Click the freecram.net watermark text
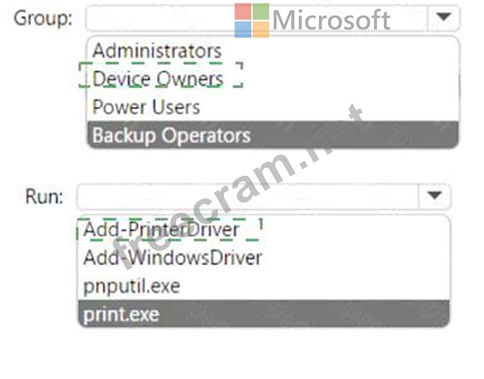 coord(238,187)
